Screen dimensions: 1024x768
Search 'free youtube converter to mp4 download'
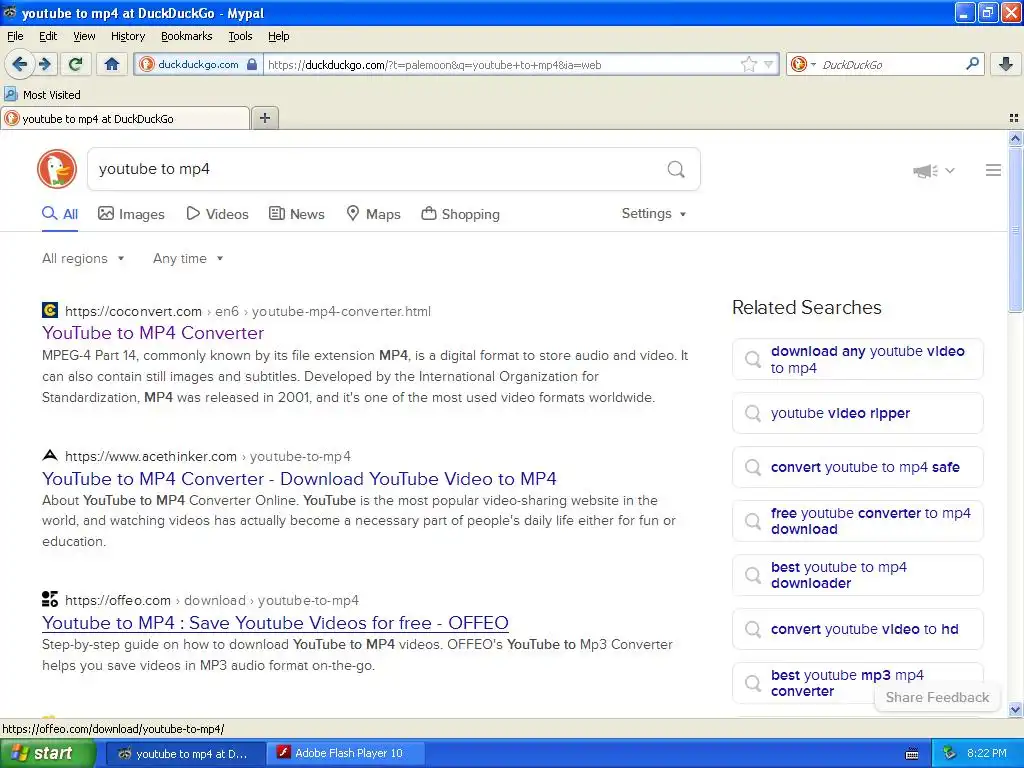857,521
